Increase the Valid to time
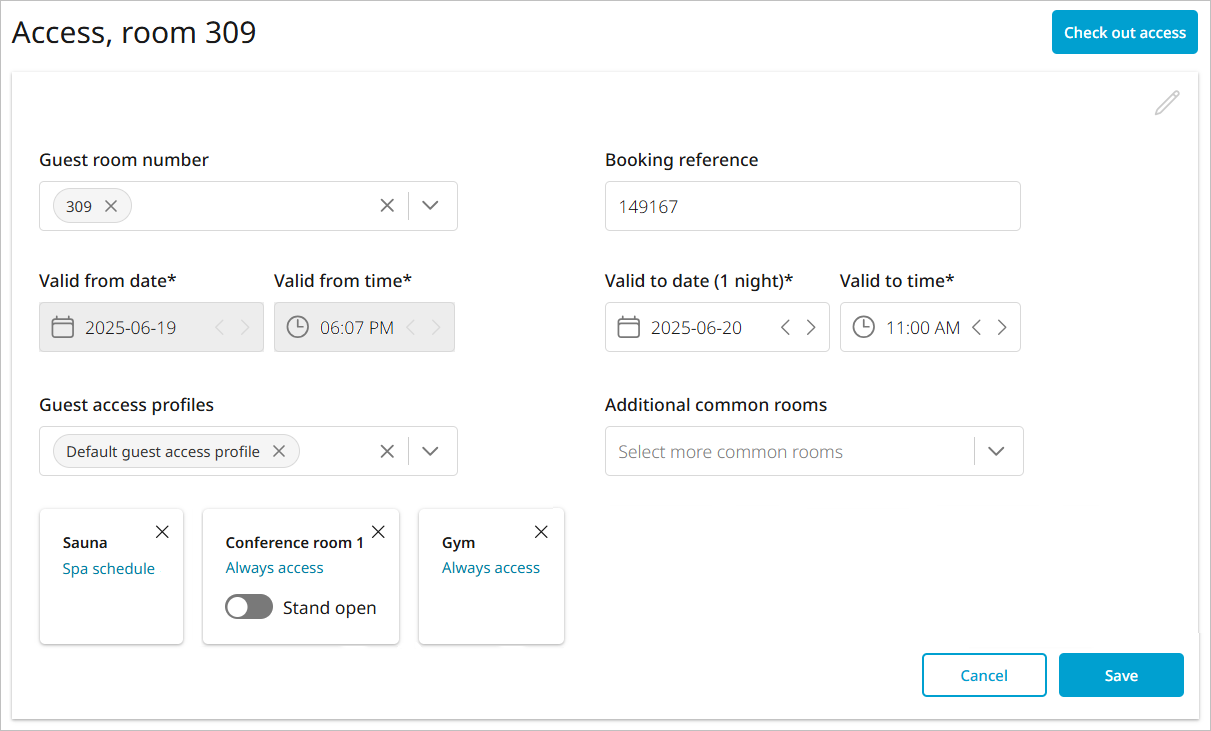 (1002, 327)
